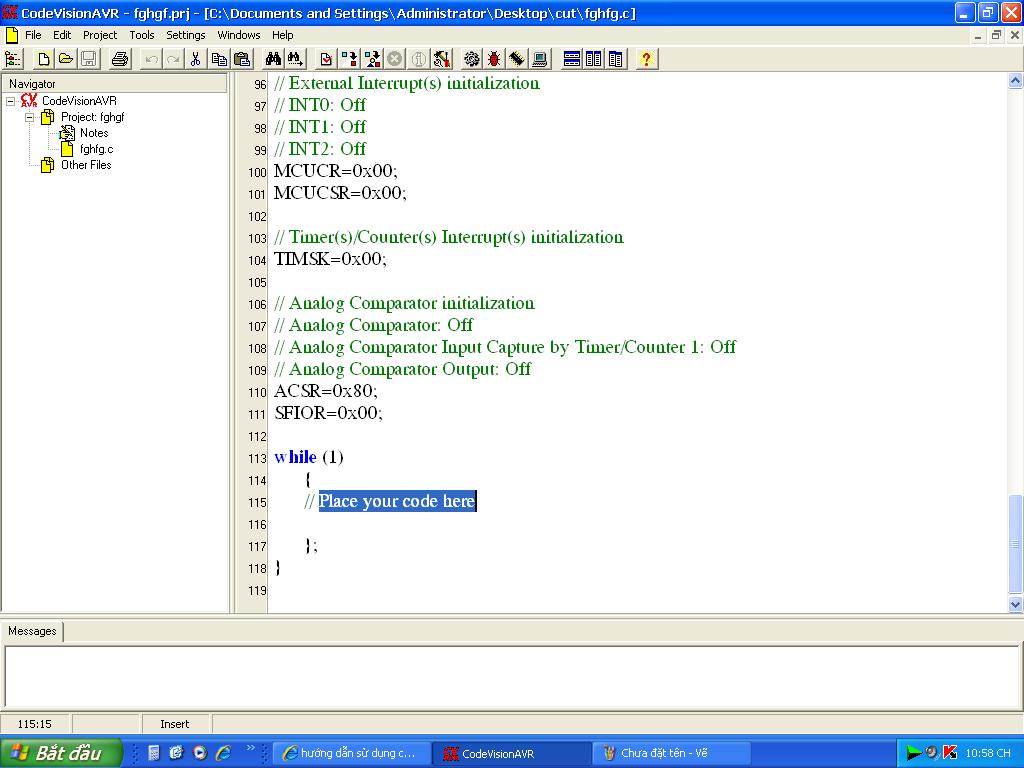Click the Help question mark icon

pyautogui.click(x=647, y=59)
